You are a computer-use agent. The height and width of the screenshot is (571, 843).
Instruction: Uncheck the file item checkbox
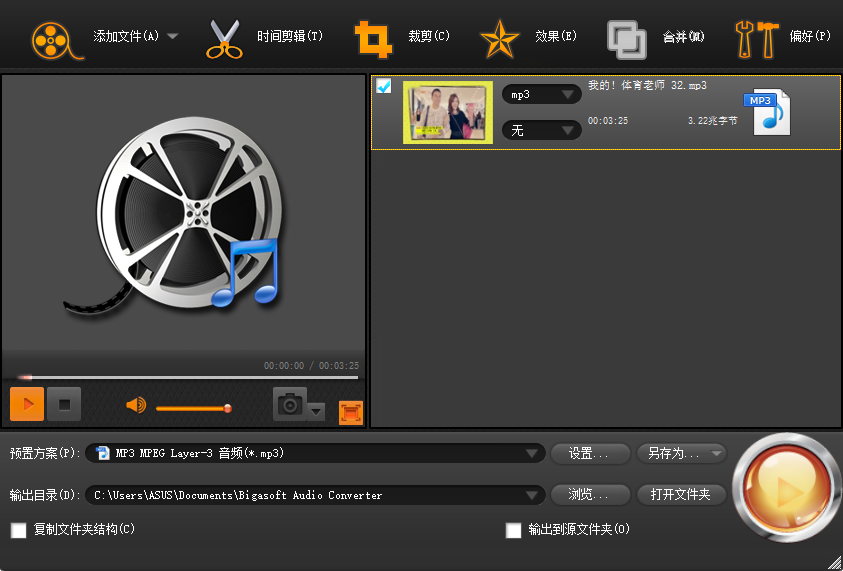(x=383, y=86)
